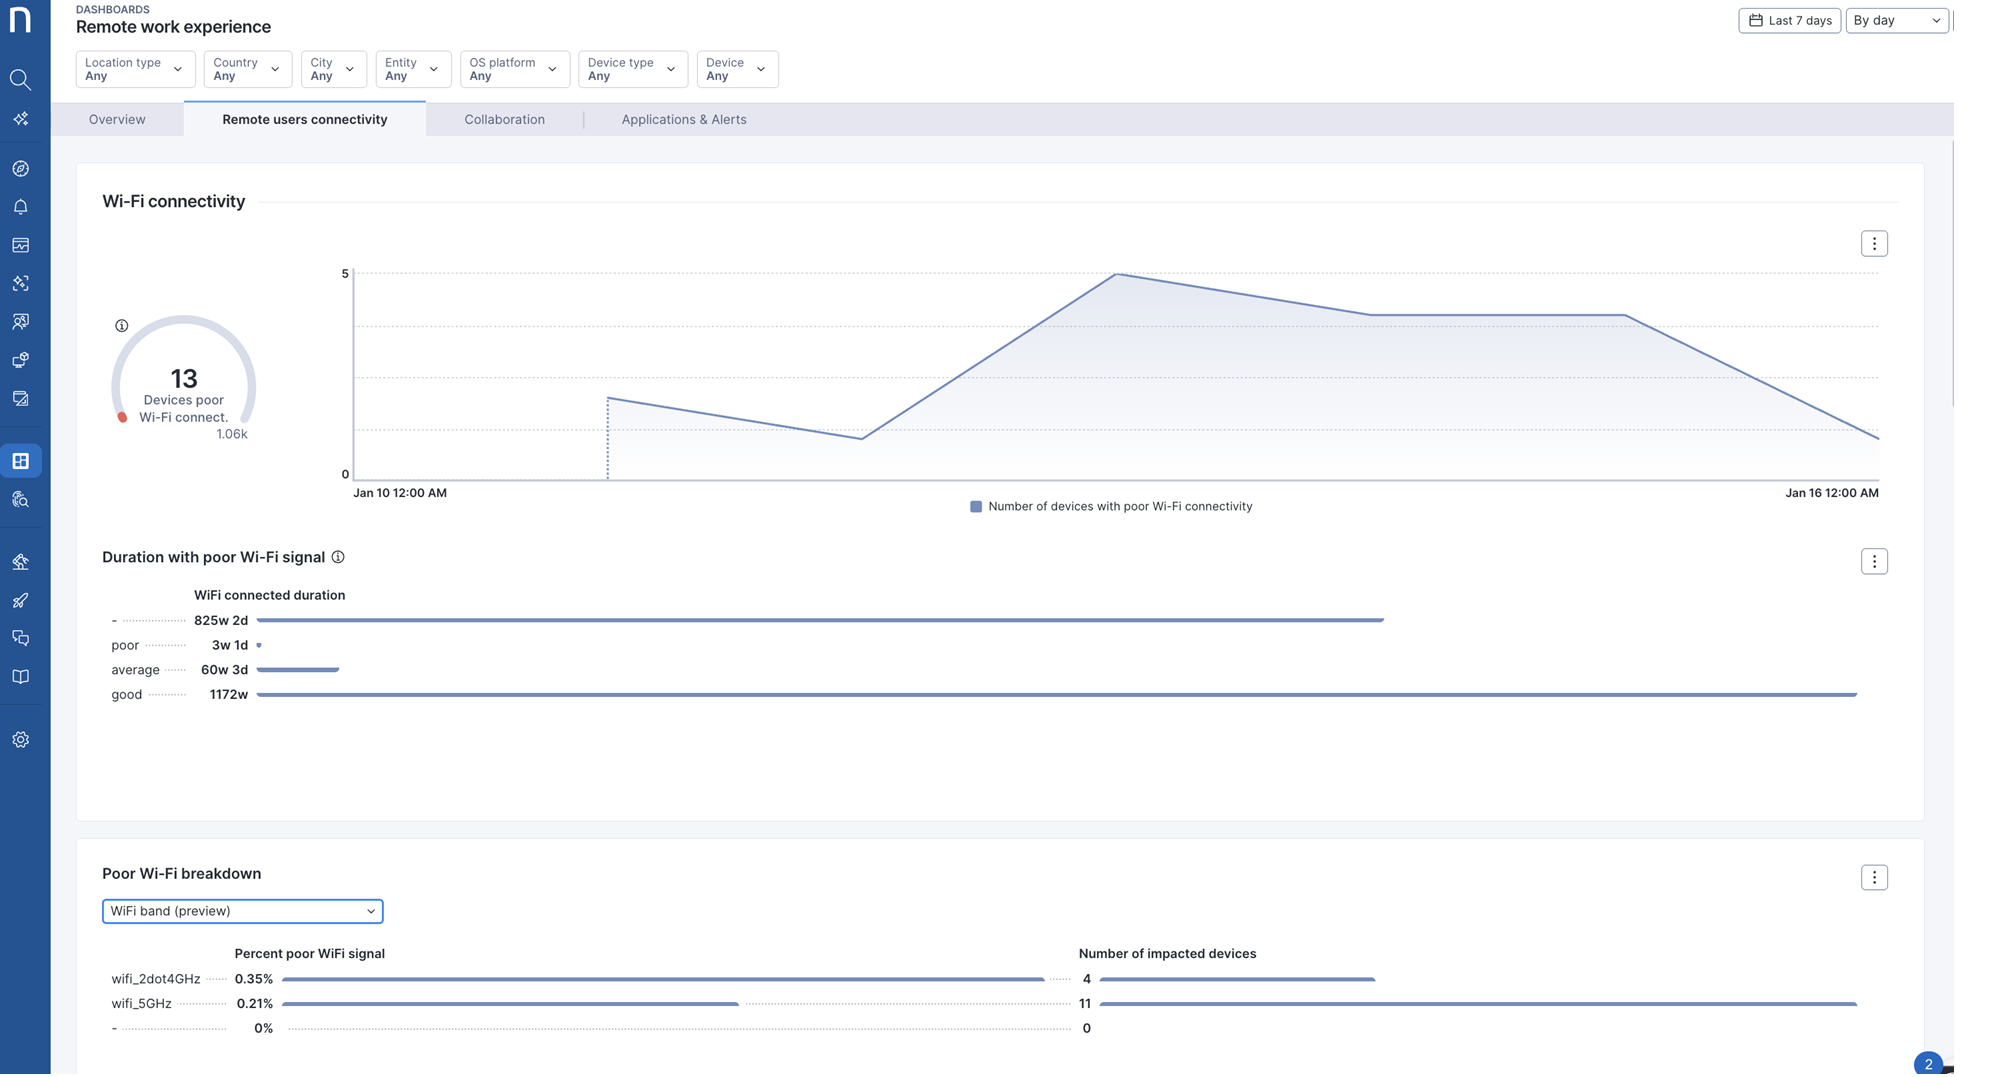The image size is (2007, 1077).
Task: Click the good WiFi connected duration bar
Action: (x=1056, y=694)
